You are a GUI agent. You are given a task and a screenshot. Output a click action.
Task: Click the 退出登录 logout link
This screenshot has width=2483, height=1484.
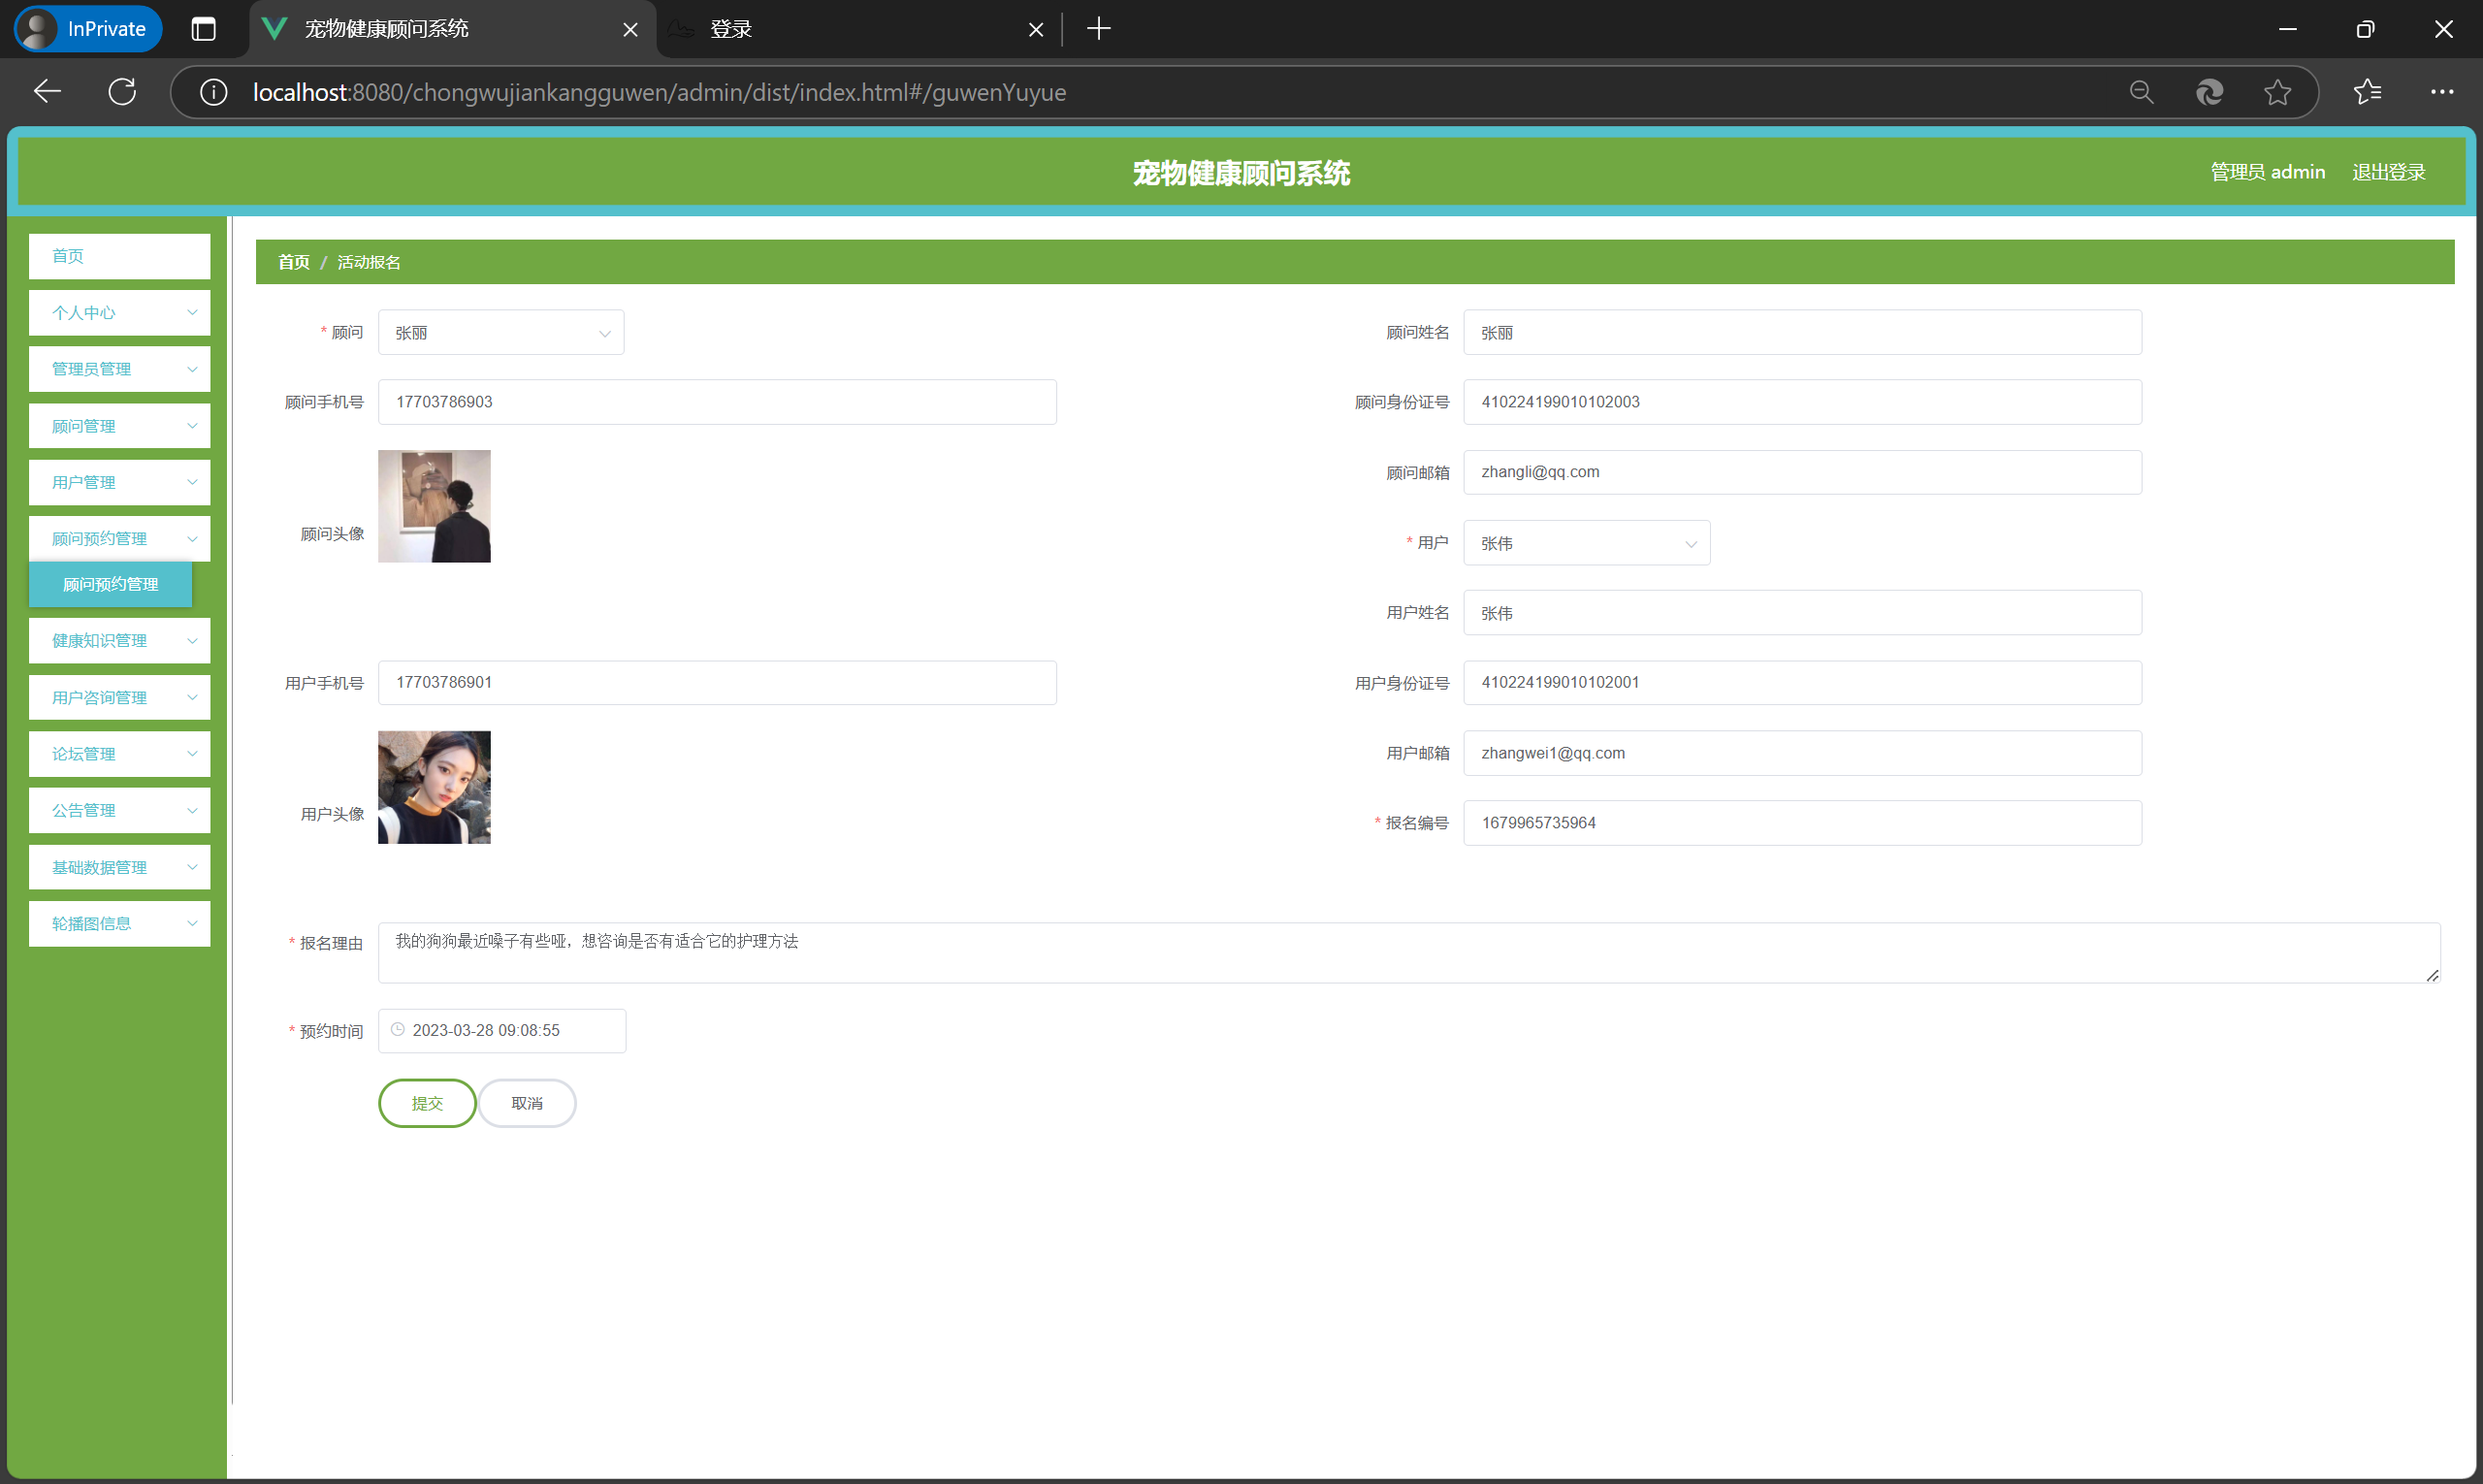click(2388, 172)
